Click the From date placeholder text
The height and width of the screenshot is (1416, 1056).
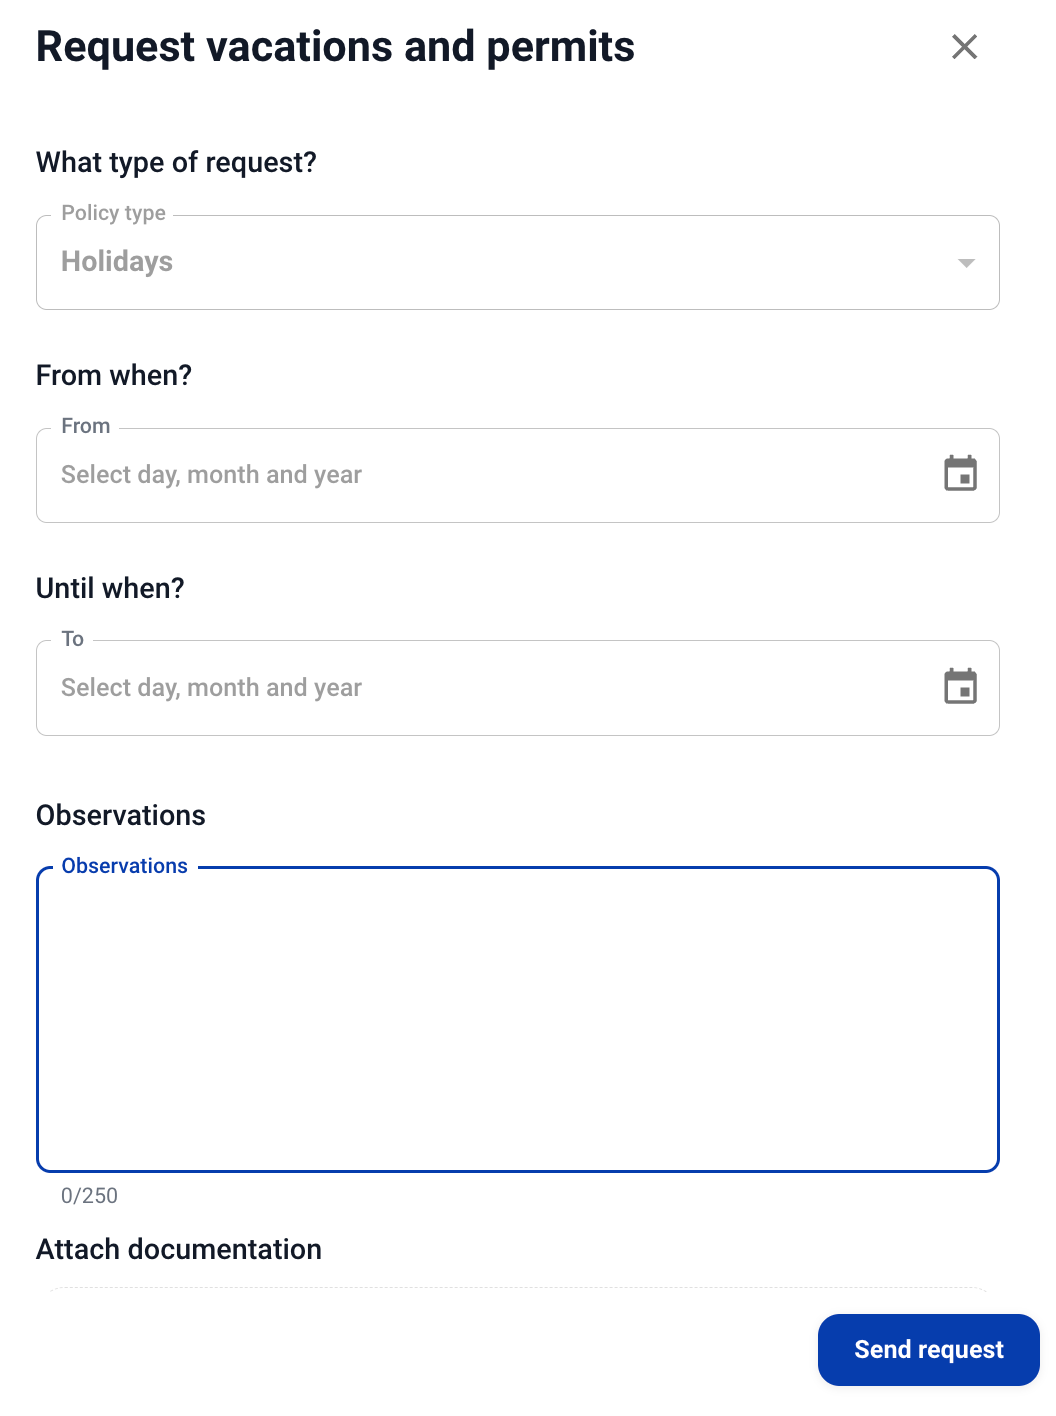click(x=211, y=475)
